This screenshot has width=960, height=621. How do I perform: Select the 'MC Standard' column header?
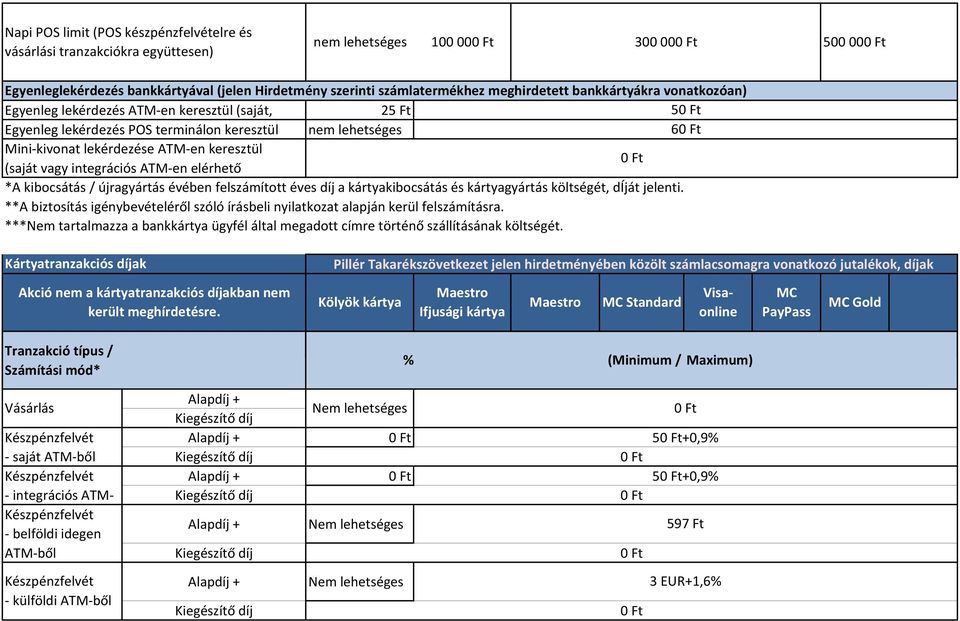coord(642,302)
